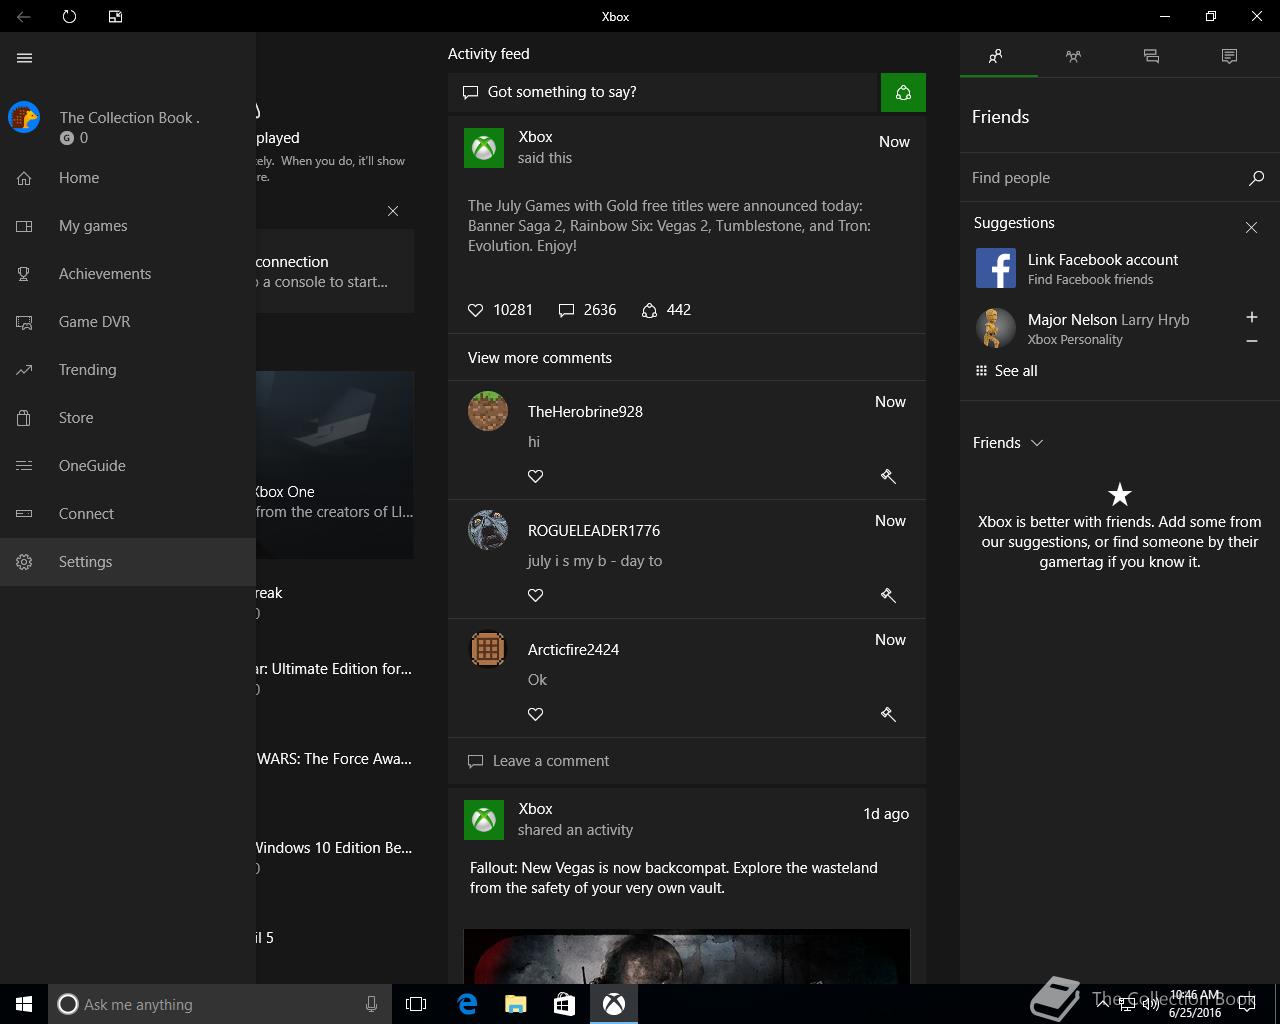Open Achievements page
Screen dimensions: 1280x1024
coord(128,274)
